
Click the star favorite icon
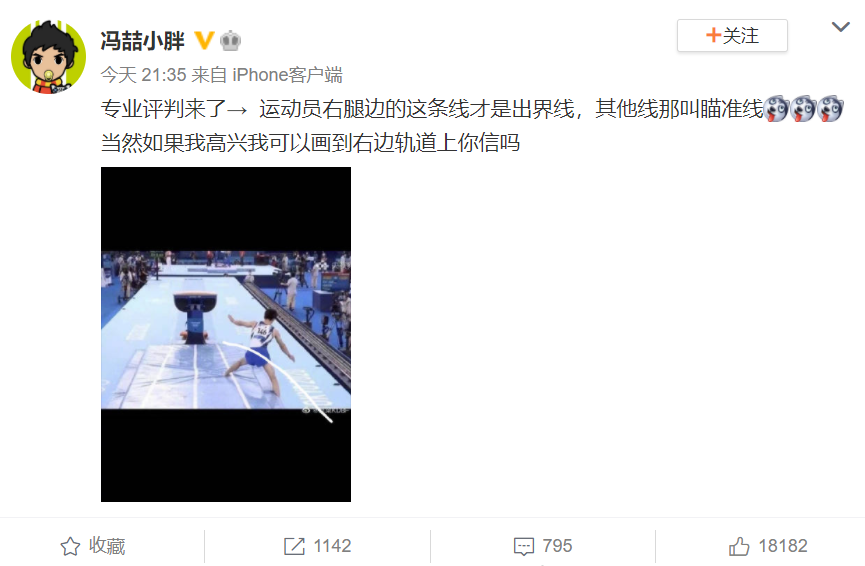pyautogui.click(x=70, y=546)
